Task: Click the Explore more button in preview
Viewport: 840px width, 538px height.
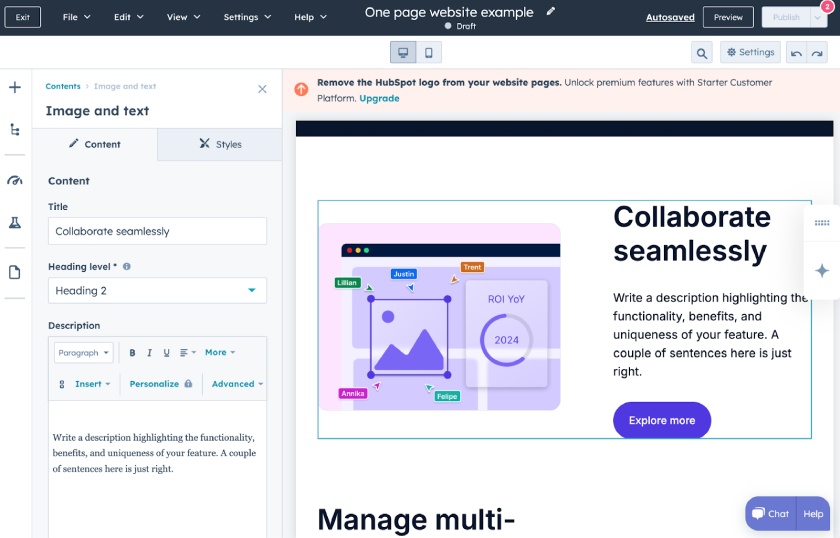Action: 662,421
